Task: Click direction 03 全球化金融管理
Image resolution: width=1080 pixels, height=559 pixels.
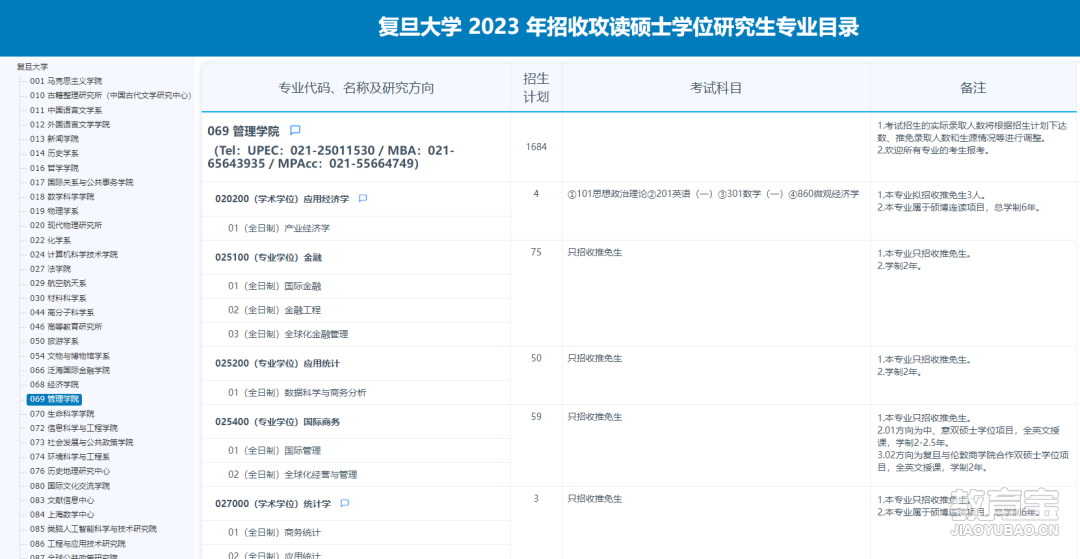Action: pos(288,335)
